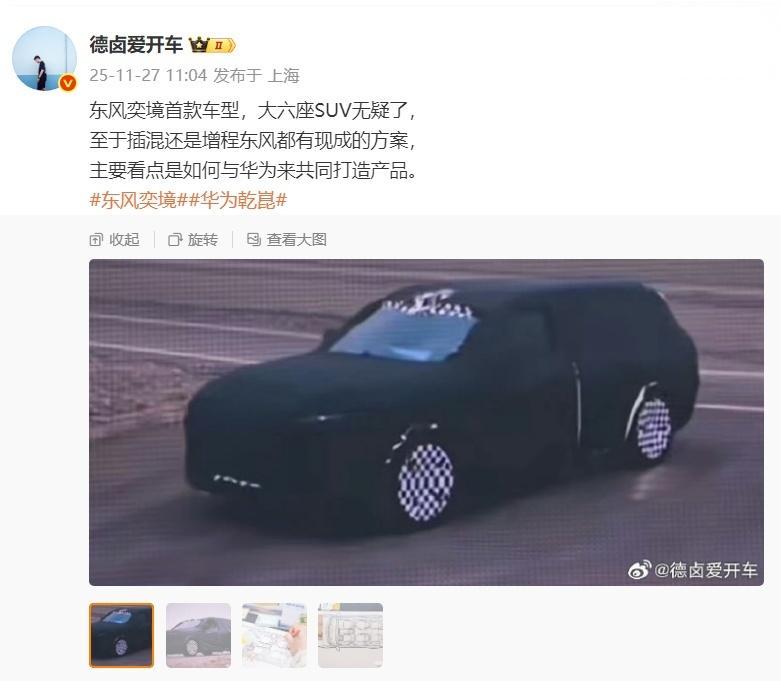
Task: Click the collapse (收起) icon
Action: [96, 240]
